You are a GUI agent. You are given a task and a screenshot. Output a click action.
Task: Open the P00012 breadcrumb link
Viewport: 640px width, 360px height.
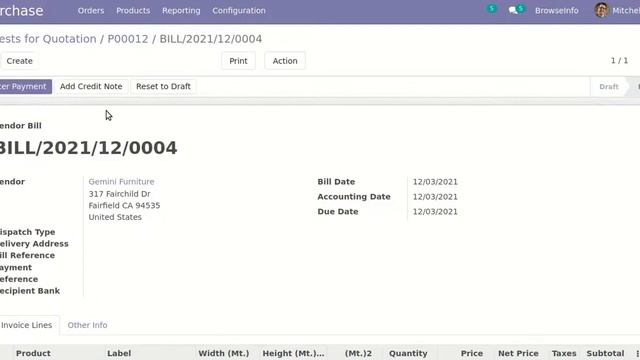(128, 39)
